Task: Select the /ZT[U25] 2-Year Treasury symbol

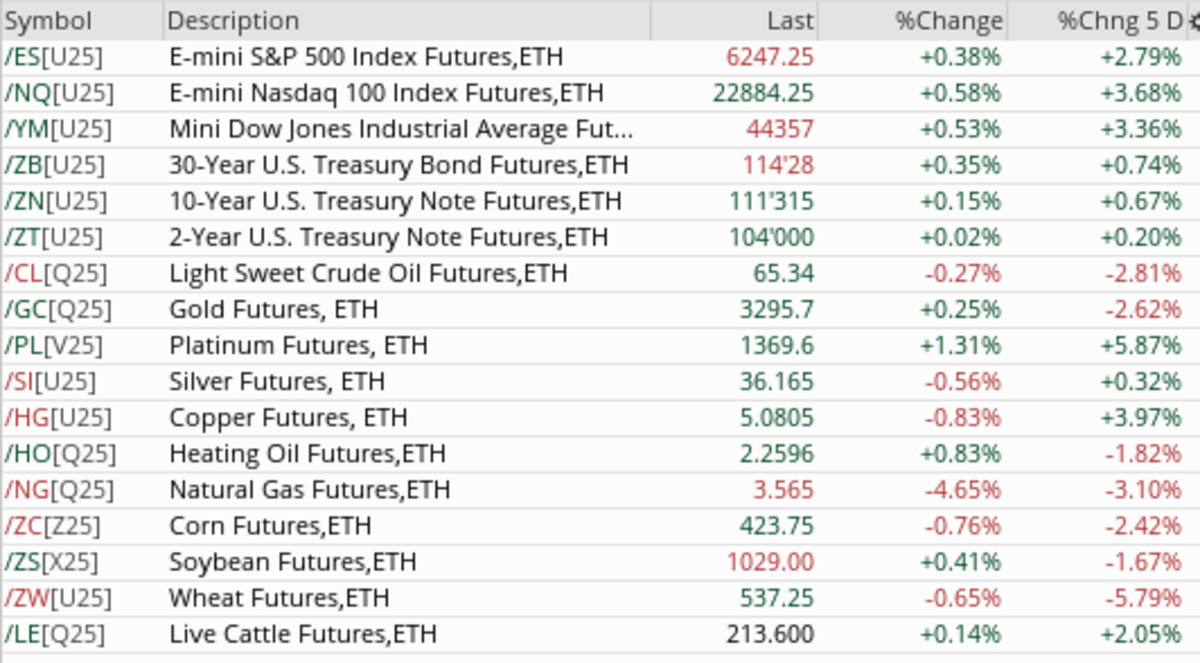Action: (x=54, y=237)
